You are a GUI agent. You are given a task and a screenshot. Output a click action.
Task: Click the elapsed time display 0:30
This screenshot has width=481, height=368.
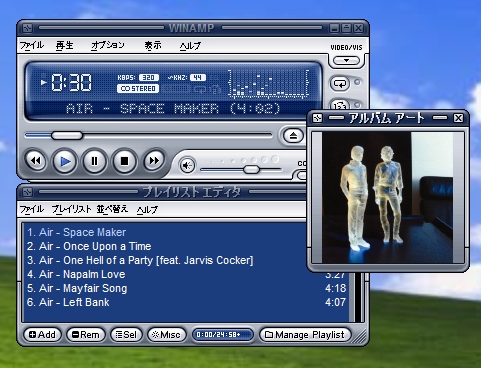[71, 82]
